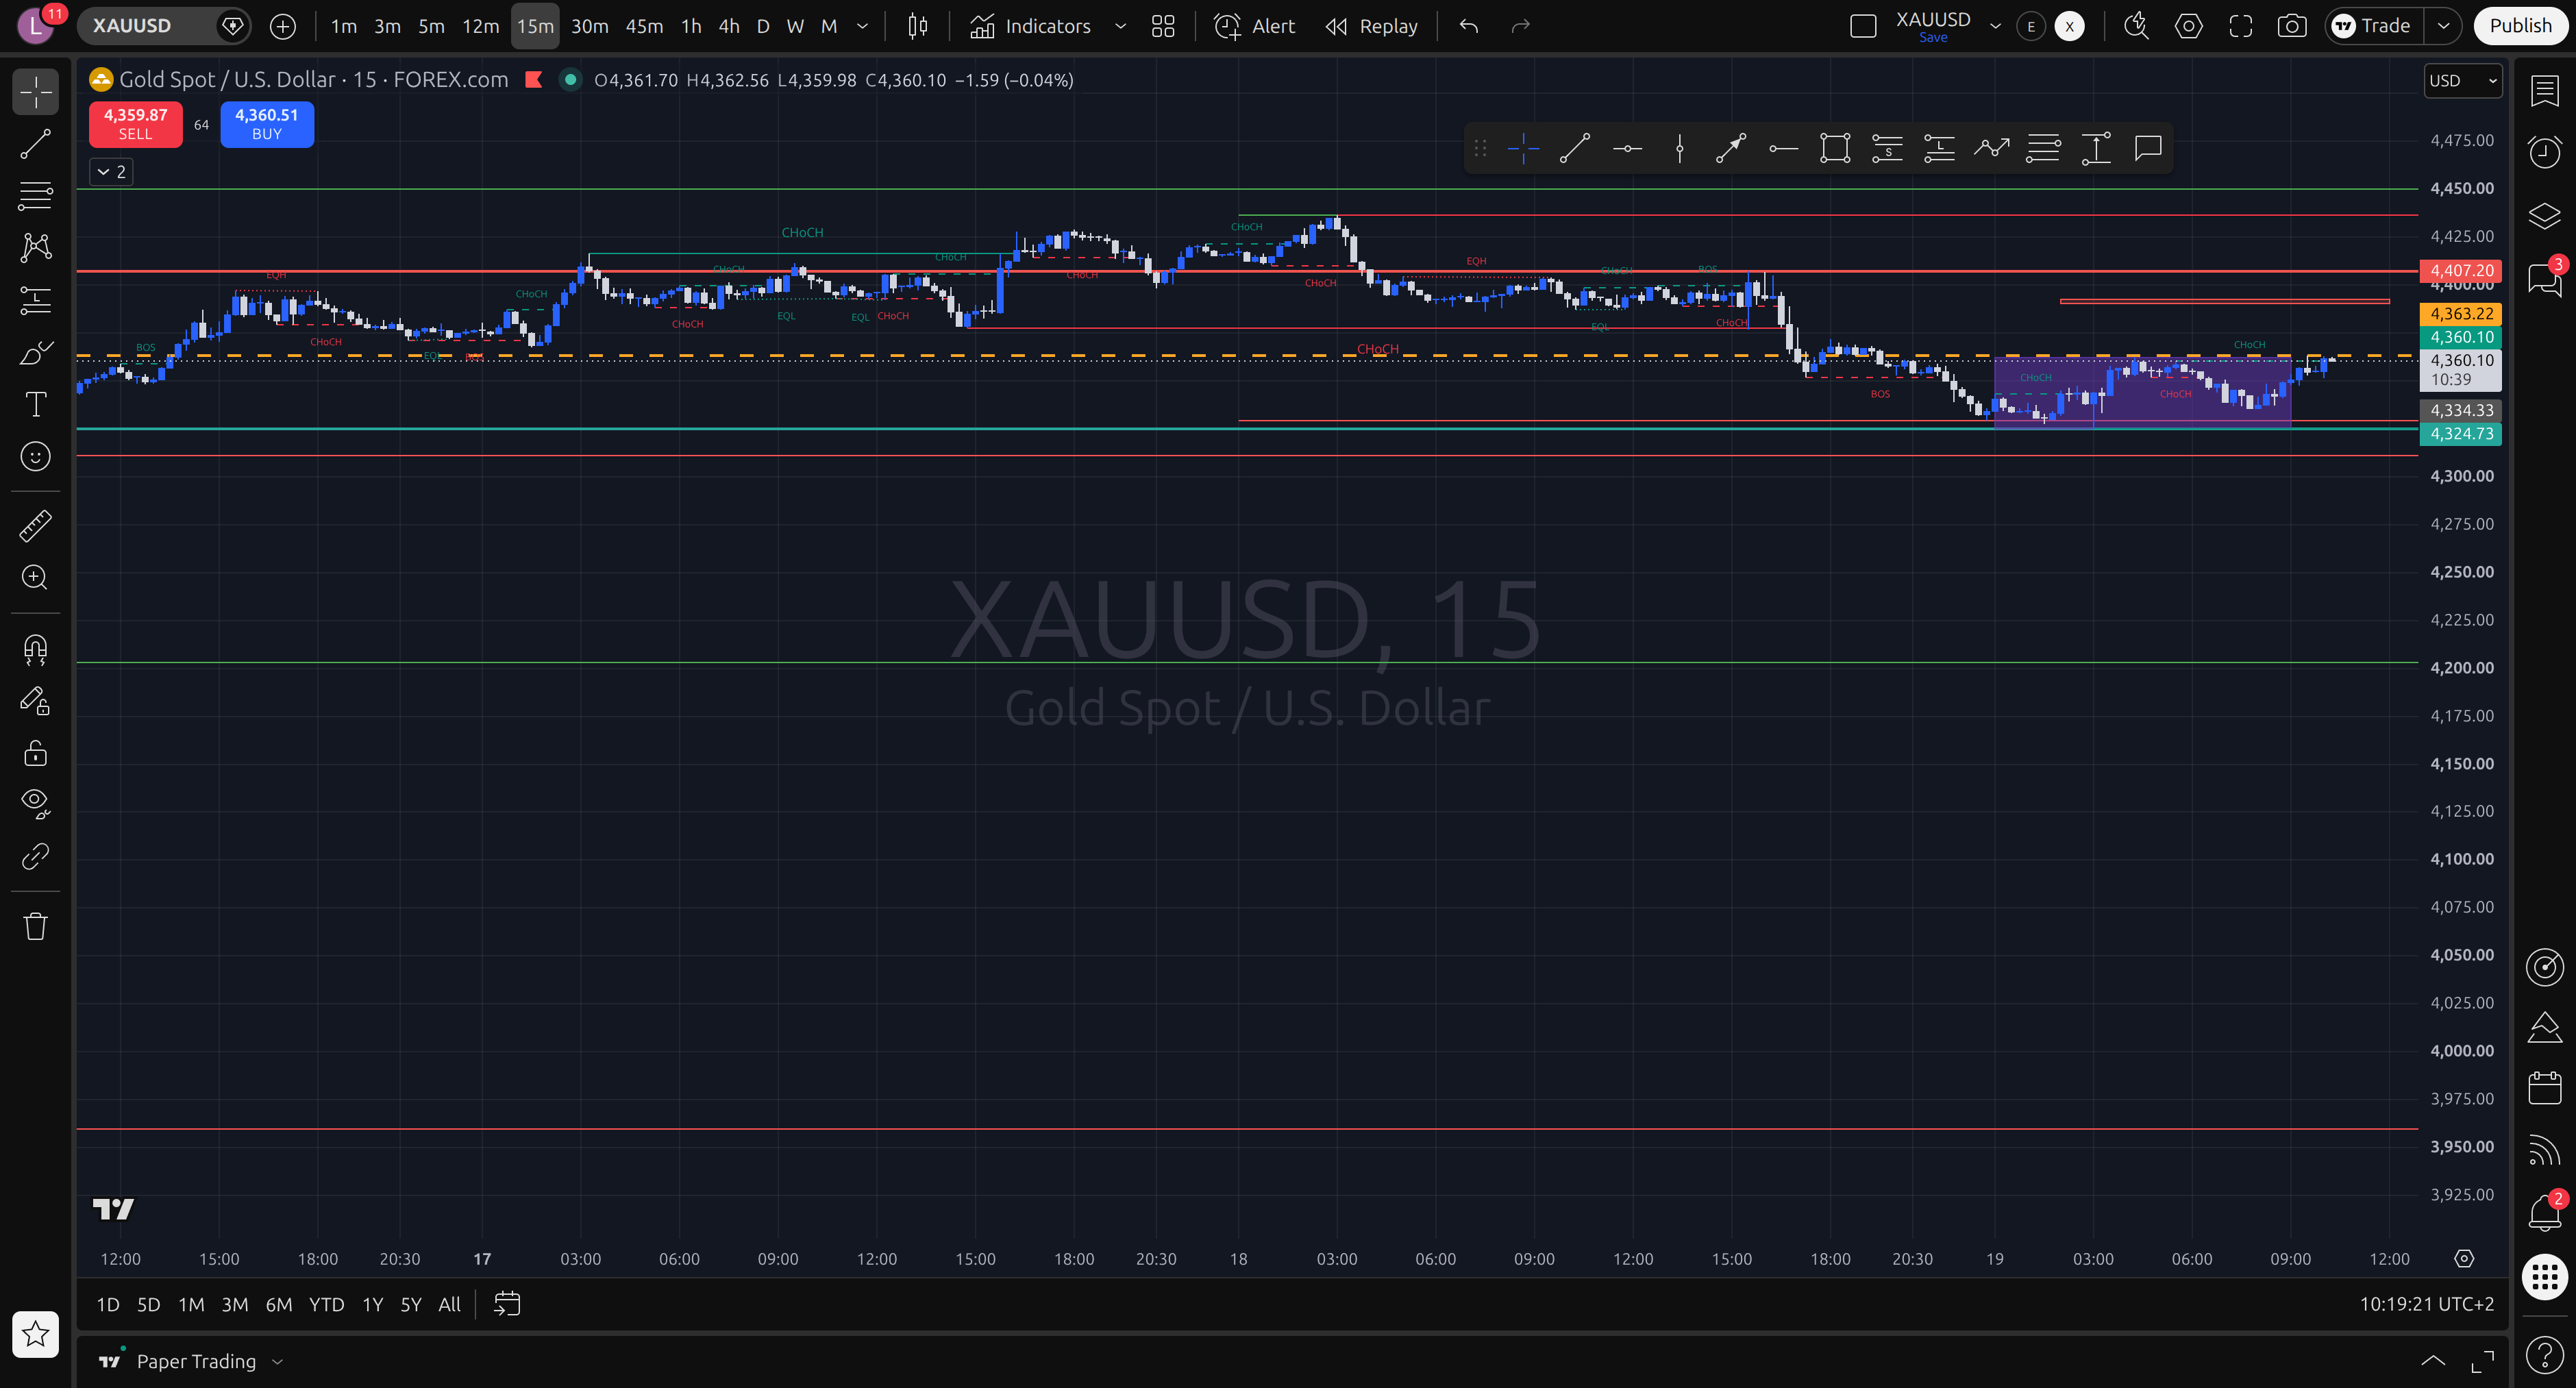Click the blue BUY price button
Viewport: 2576px width, 1388px height.
tap(267, 124)
